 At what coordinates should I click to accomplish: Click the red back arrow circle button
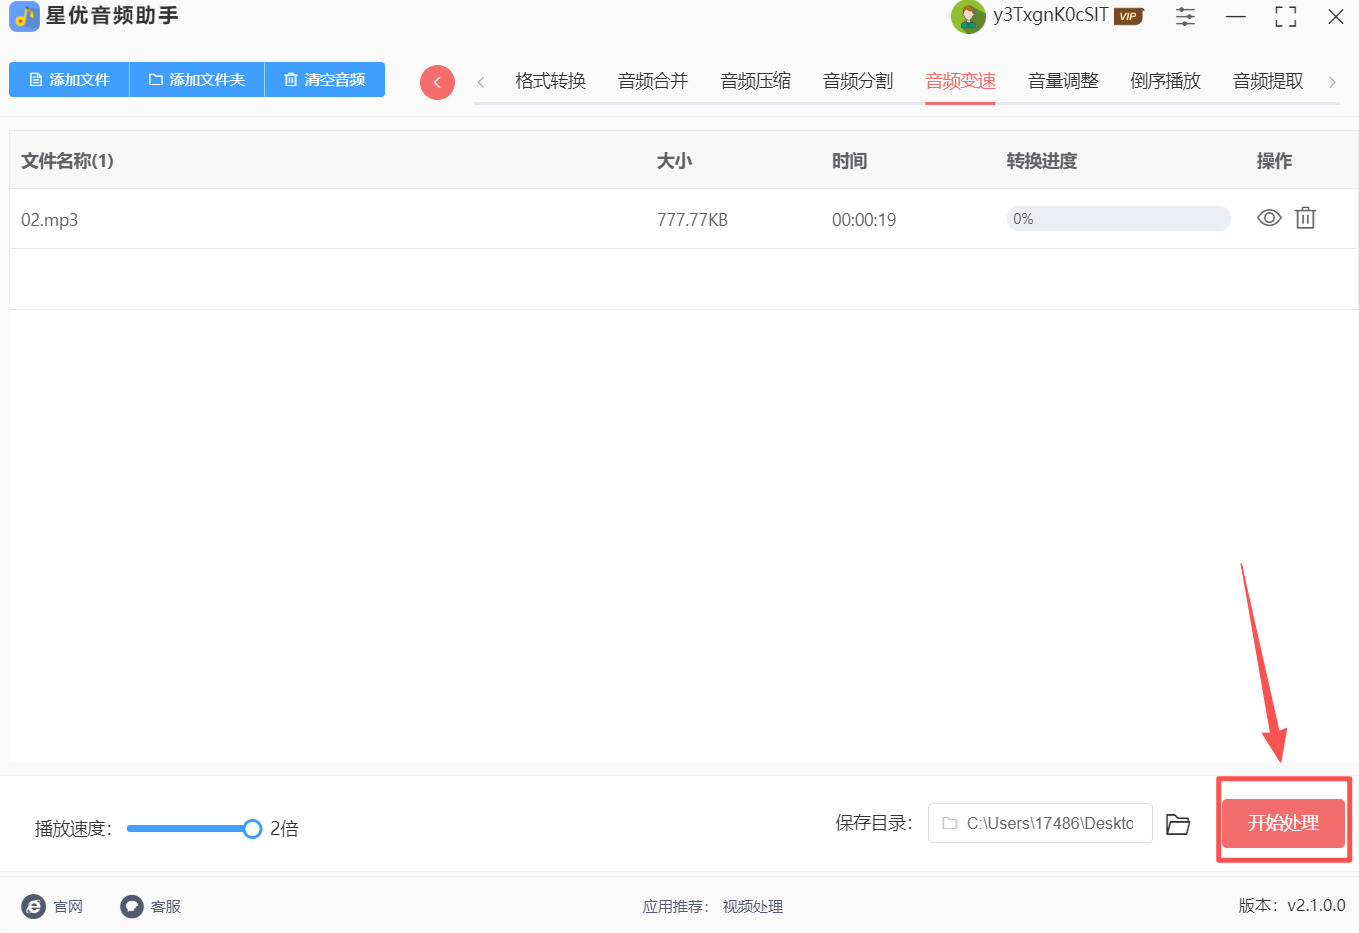(x=437, y=82)
